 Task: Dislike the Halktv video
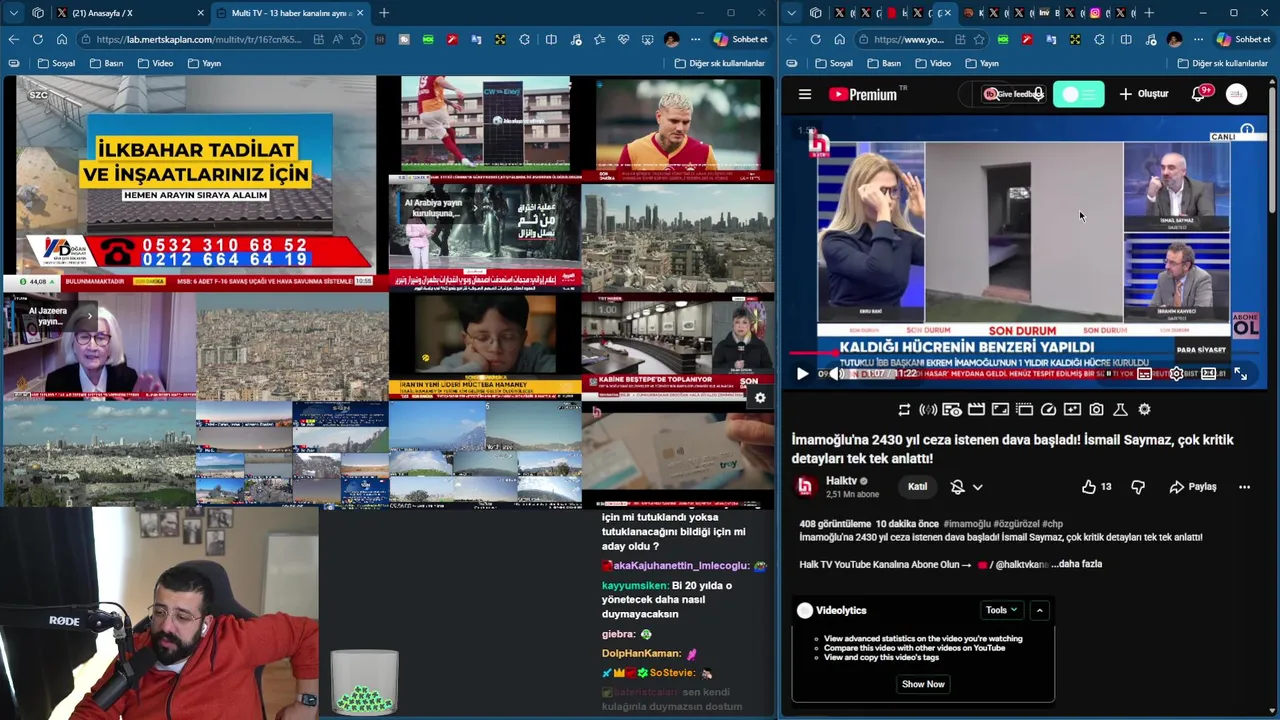[x=1138, y=487]
